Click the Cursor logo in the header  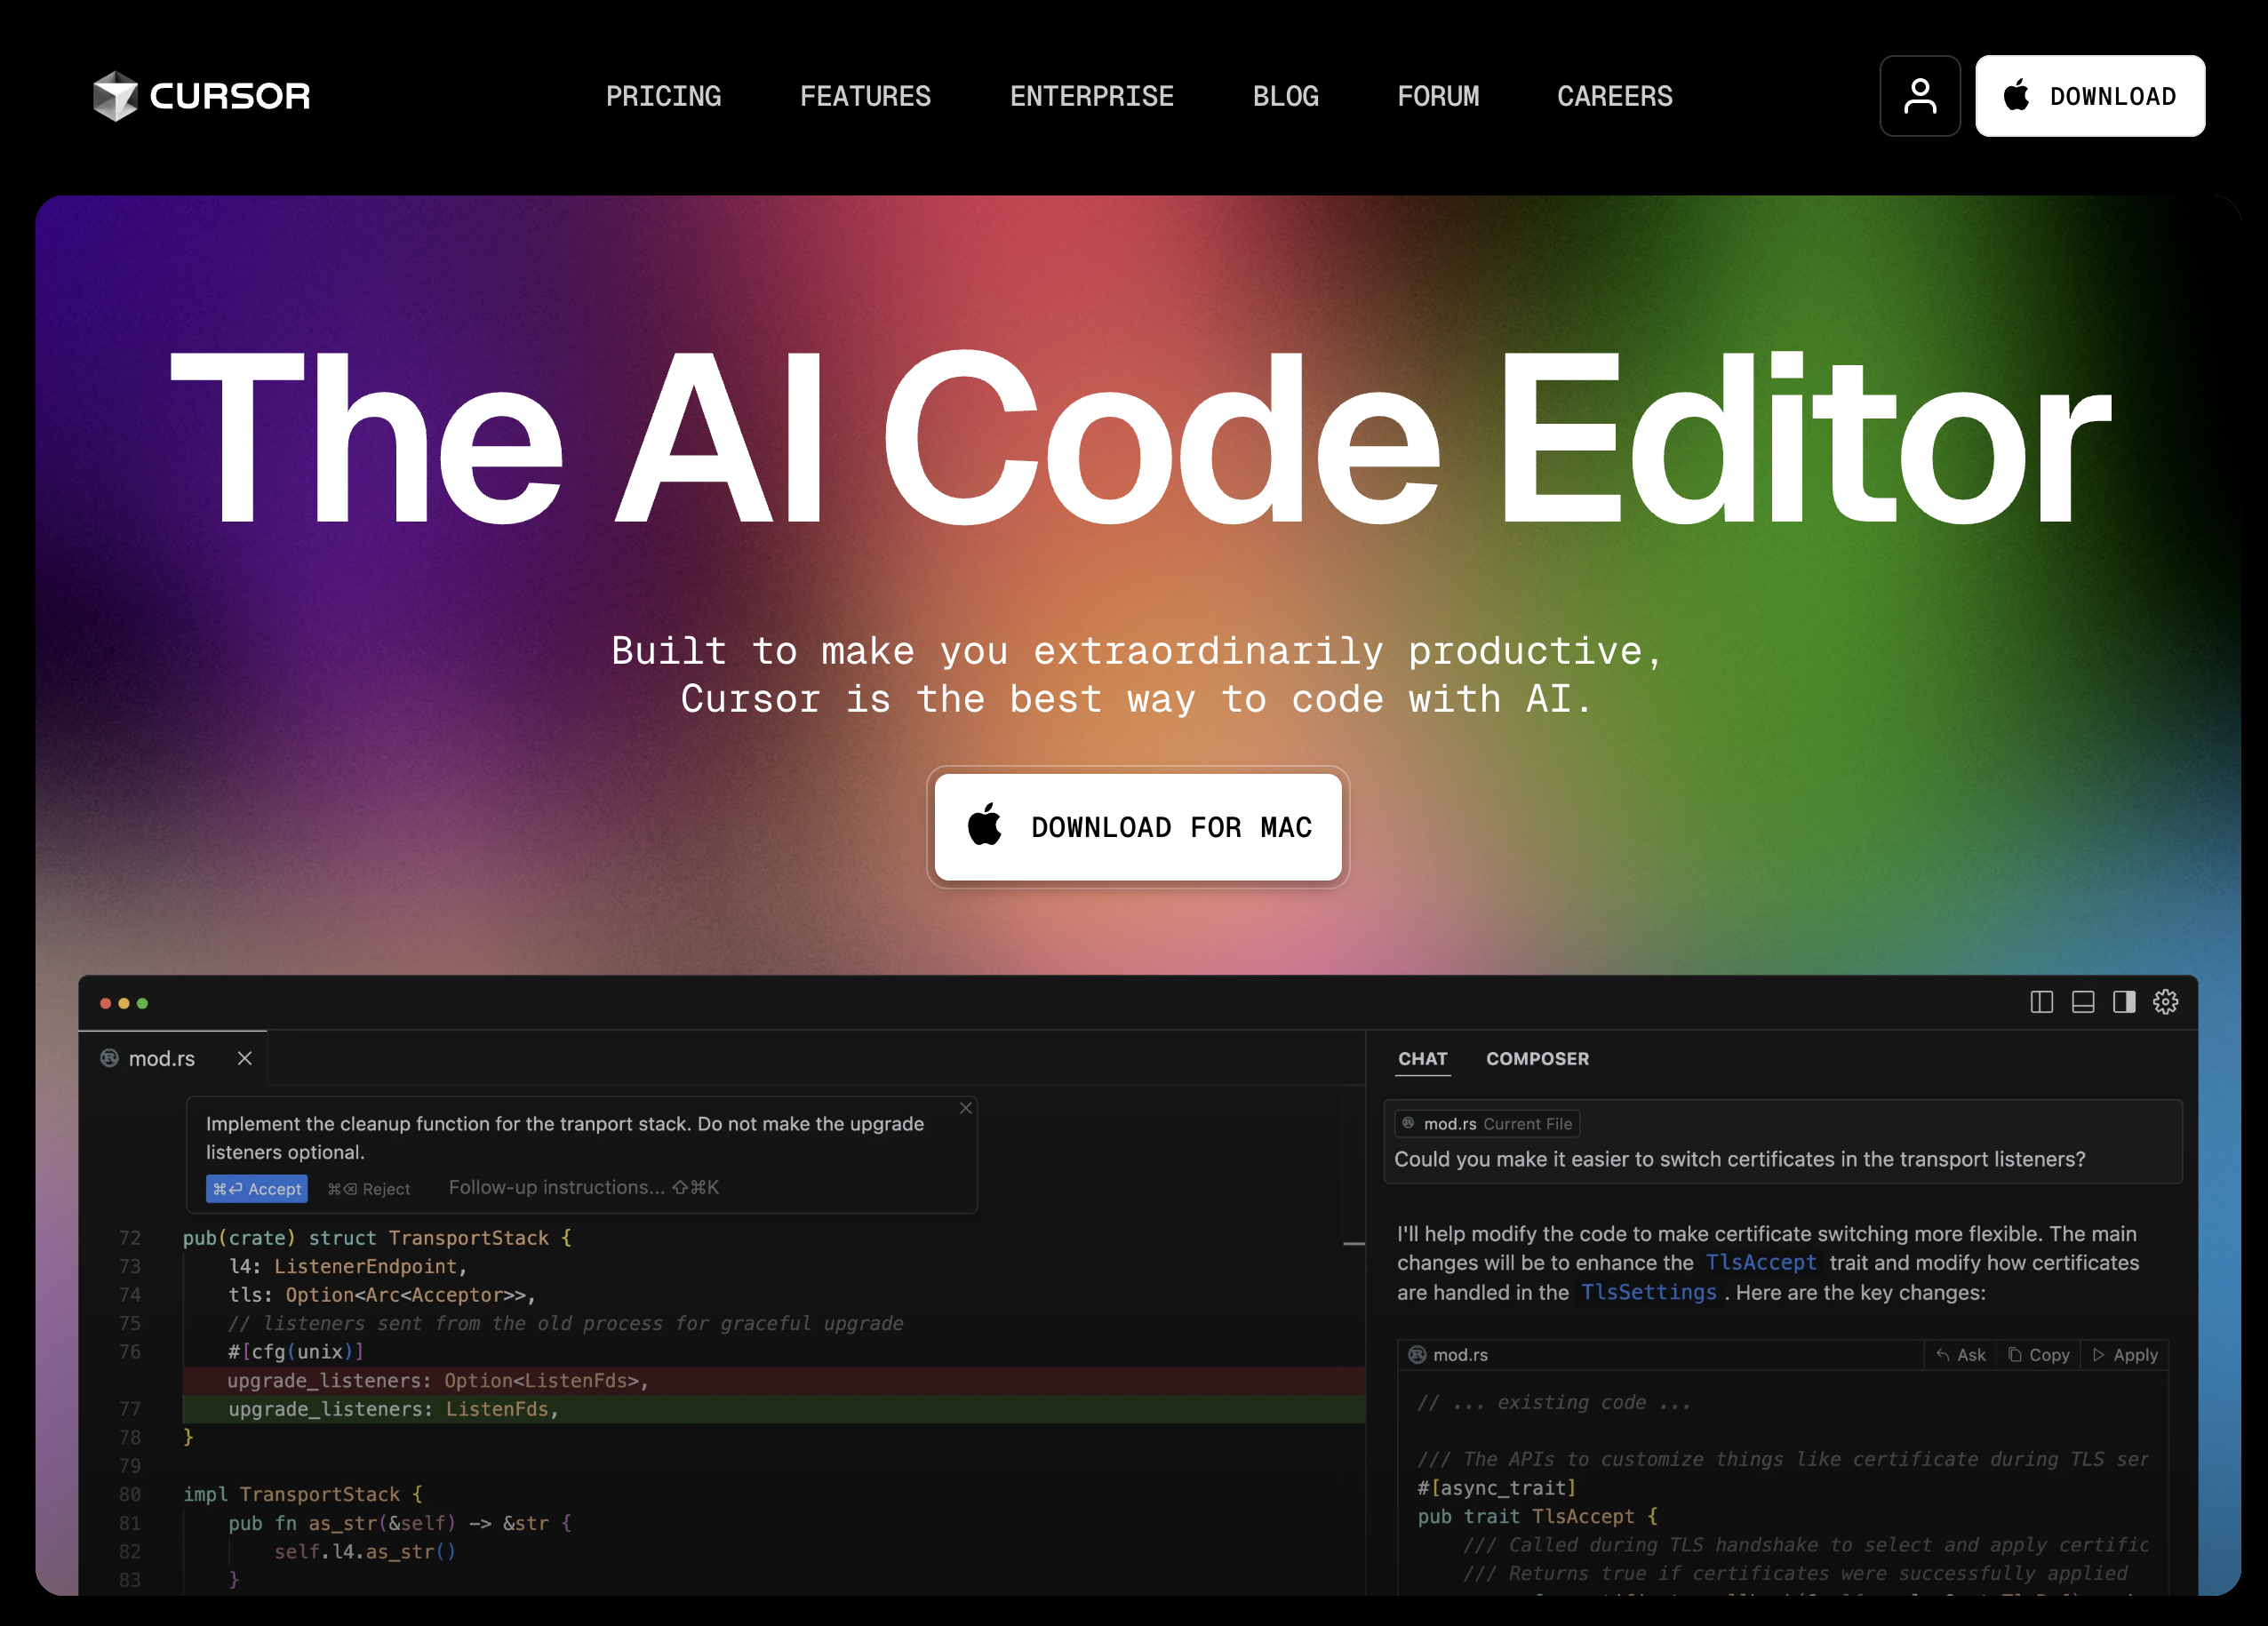201,96
